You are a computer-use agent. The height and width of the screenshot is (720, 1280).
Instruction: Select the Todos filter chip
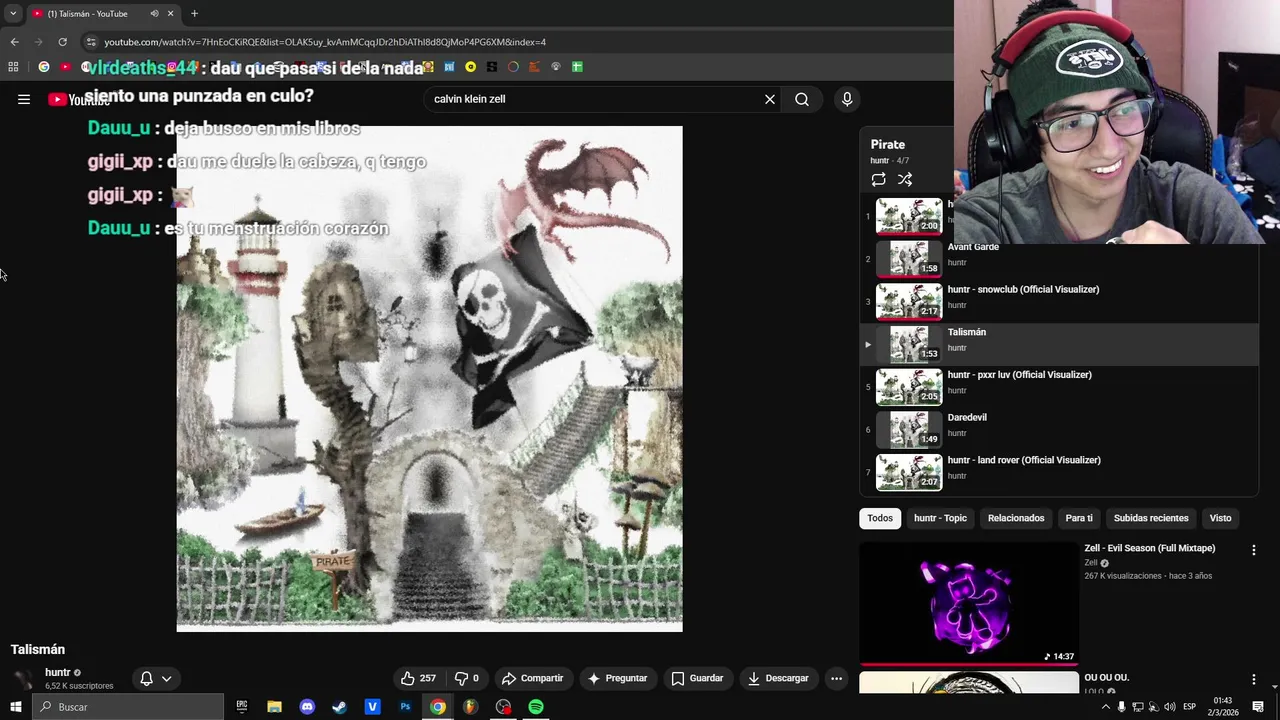[880, 518]
